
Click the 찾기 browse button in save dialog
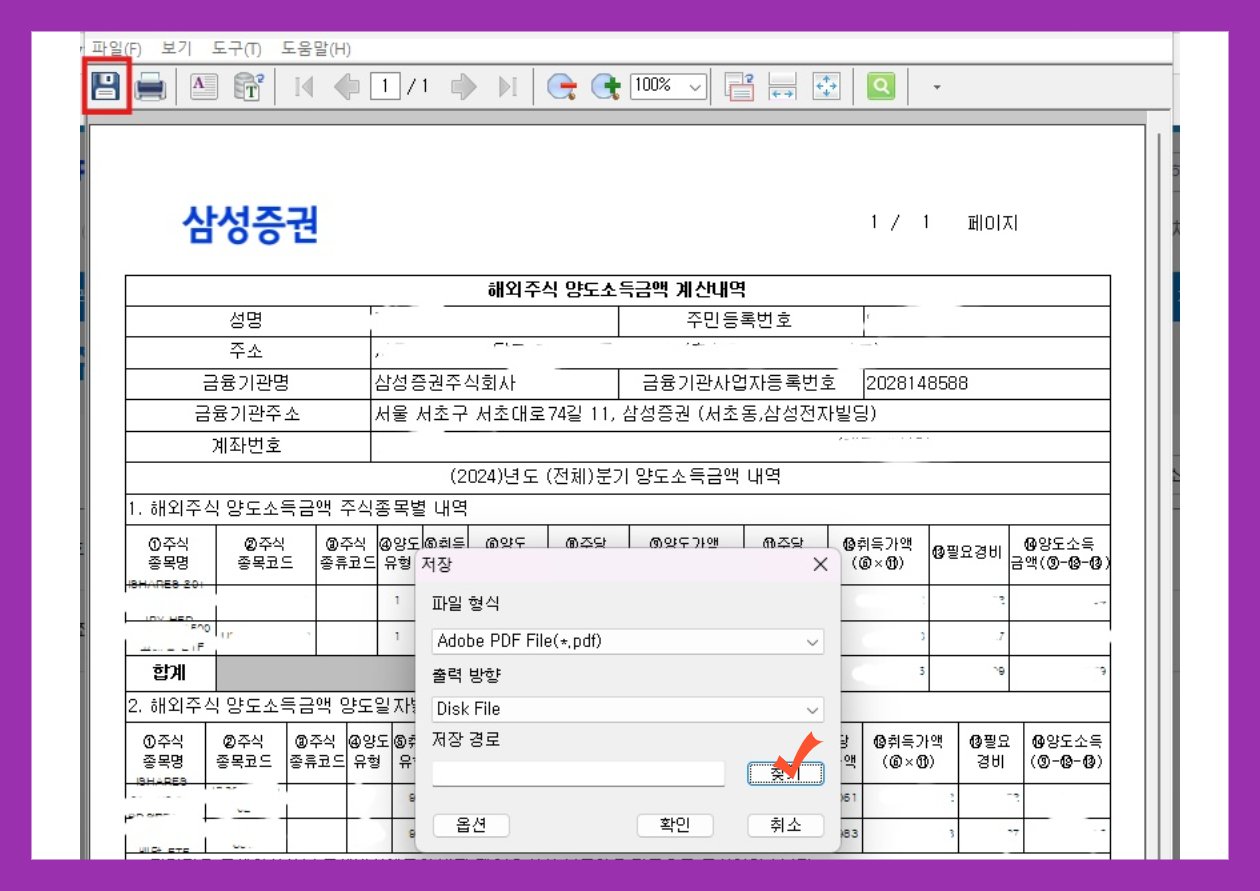click(786, 773)
